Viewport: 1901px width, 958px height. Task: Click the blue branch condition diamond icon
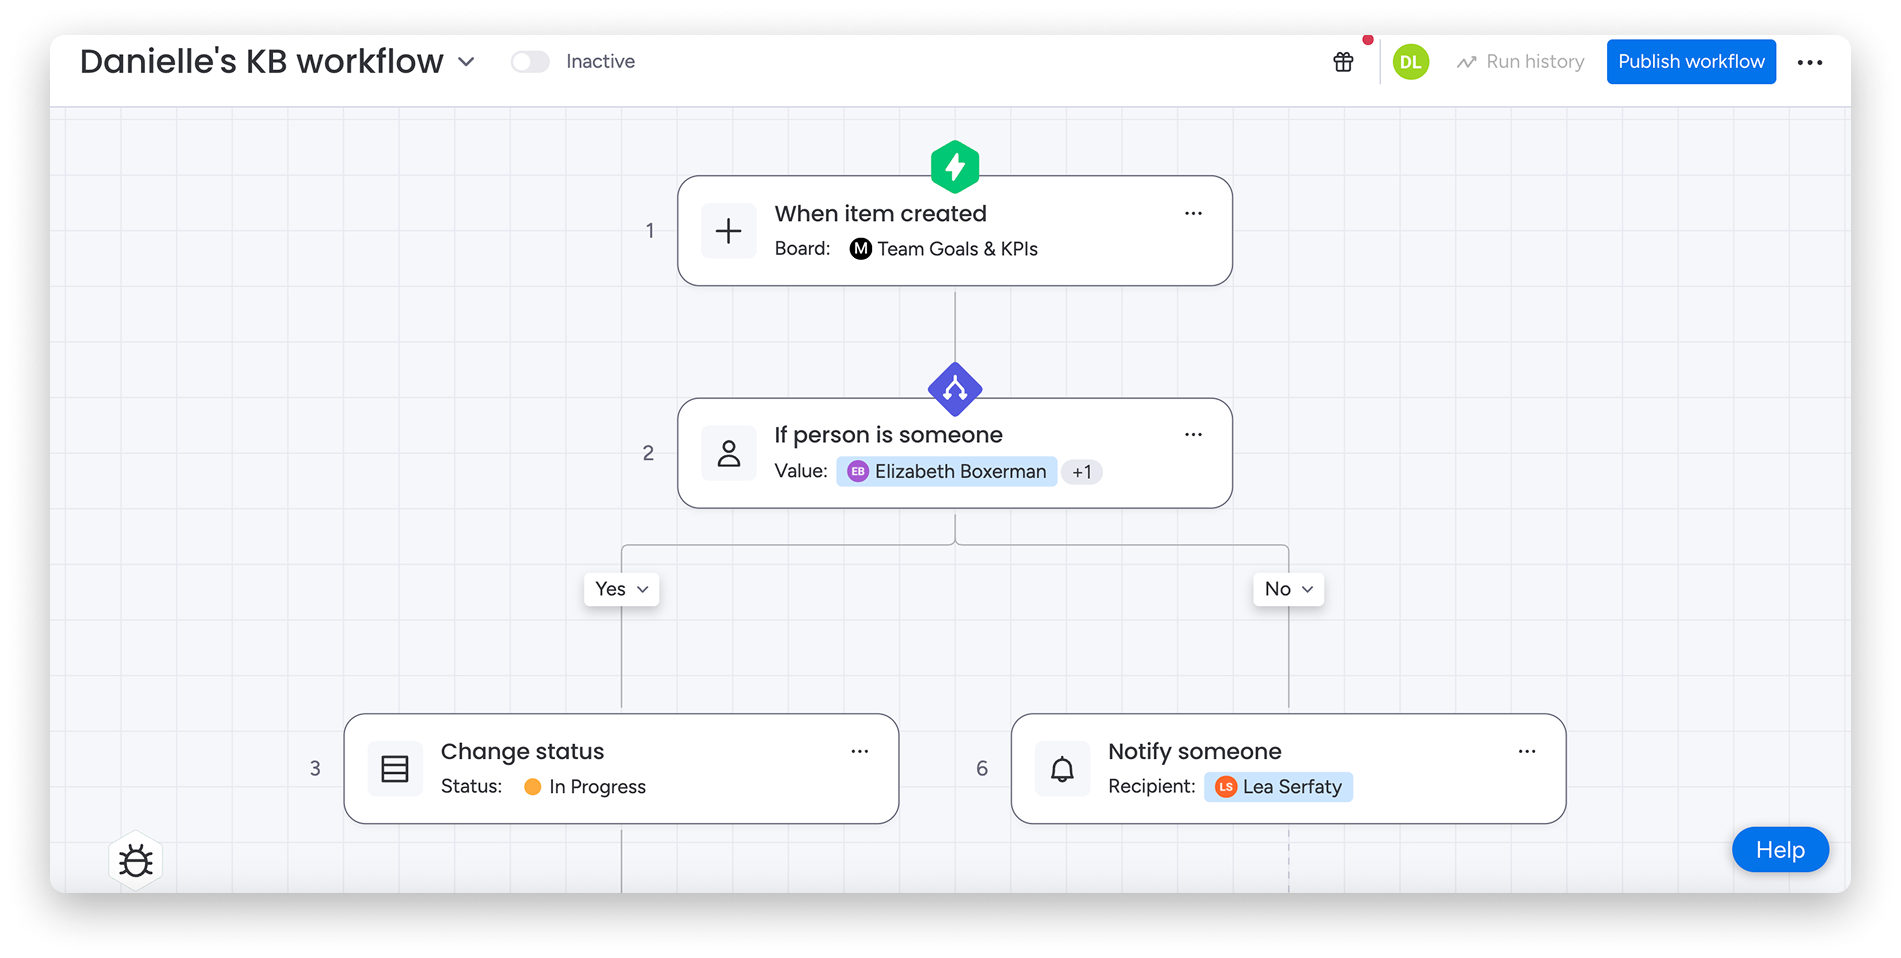pos(954,389)
